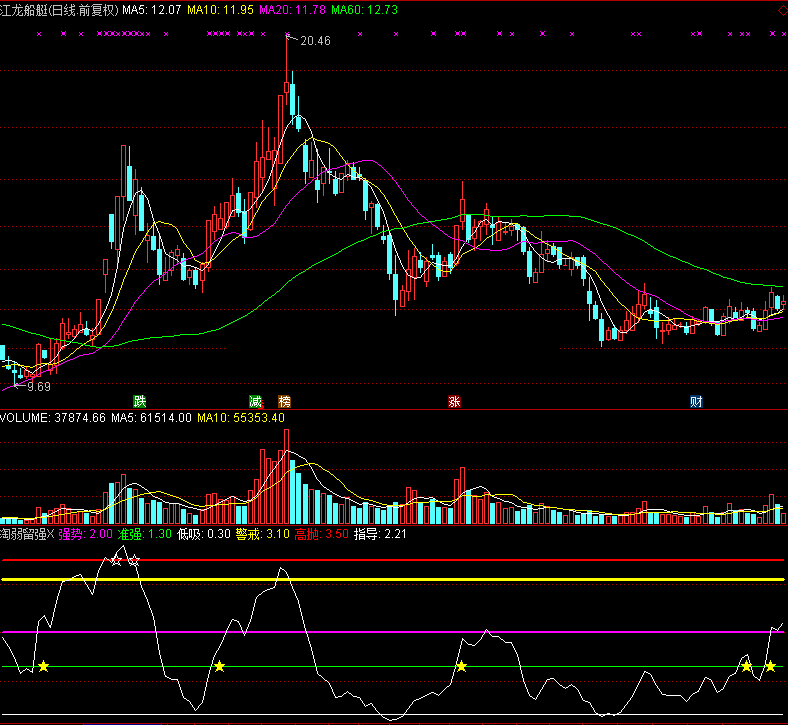Click the 强势: 2.00 indicator value
788x725 pixels.
(85, 534)
